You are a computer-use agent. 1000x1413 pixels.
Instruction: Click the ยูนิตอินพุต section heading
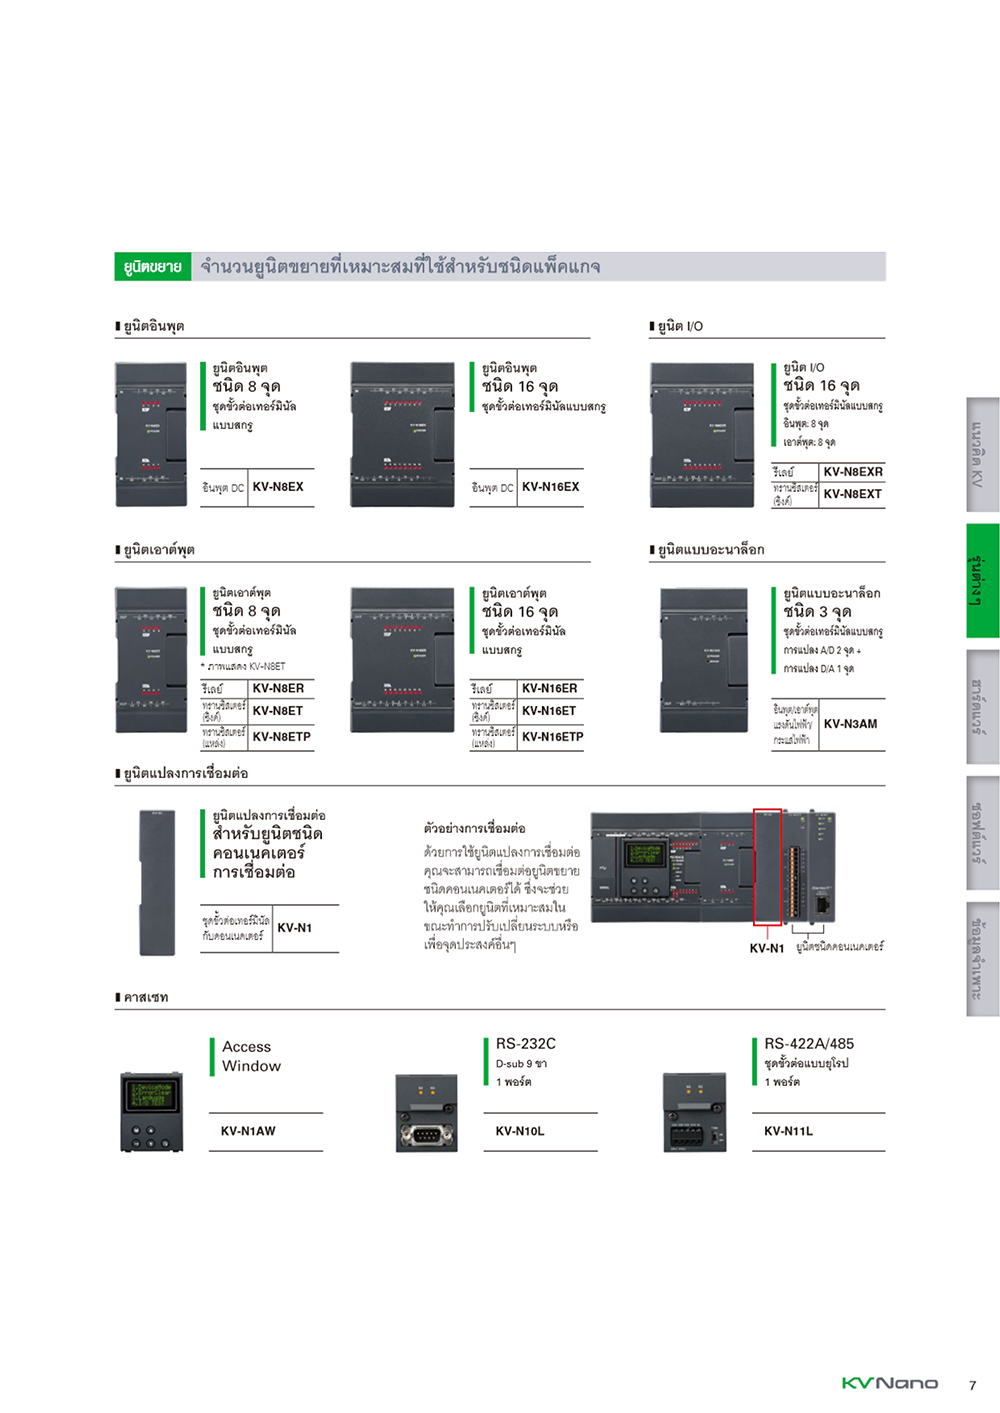(154, 326)
